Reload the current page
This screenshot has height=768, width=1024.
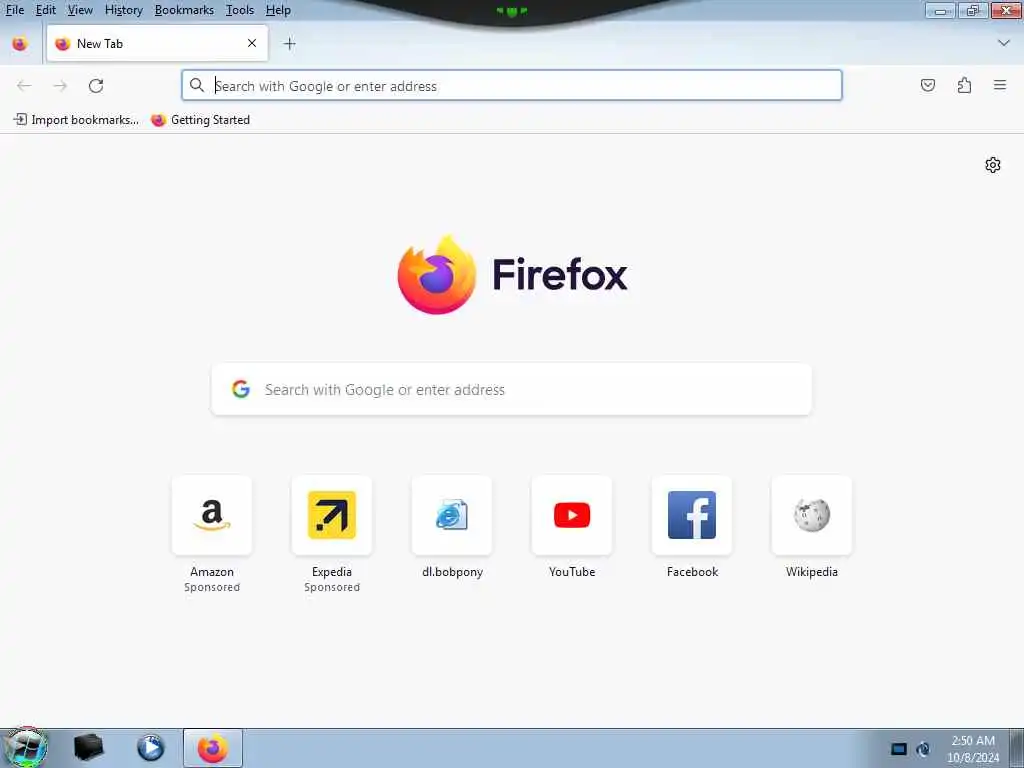click(96, 86)
